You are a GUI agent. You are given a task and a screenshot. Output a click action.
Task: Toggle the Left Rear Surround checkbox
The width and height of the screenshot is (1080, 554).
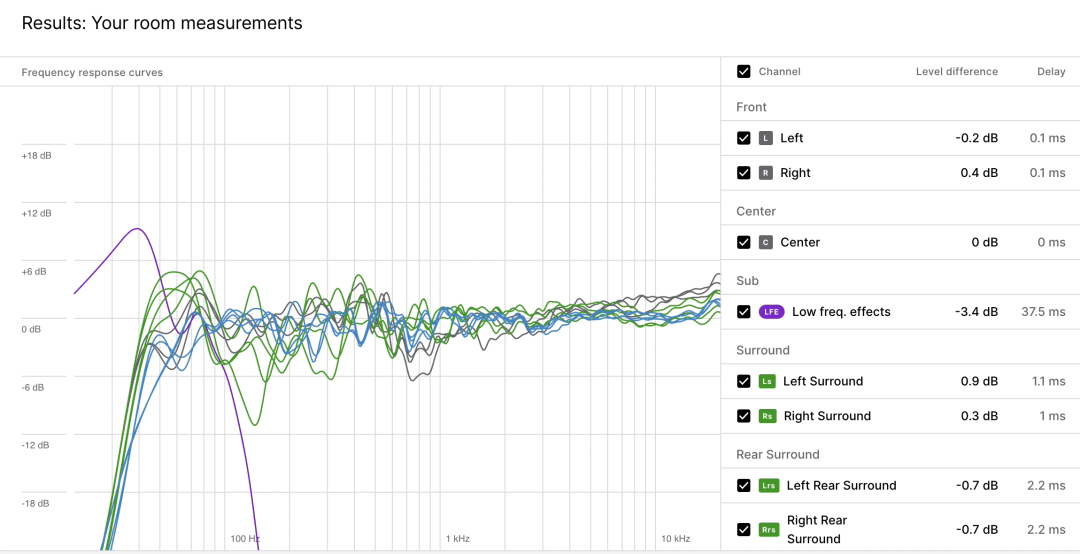click(x=743, y=485)
